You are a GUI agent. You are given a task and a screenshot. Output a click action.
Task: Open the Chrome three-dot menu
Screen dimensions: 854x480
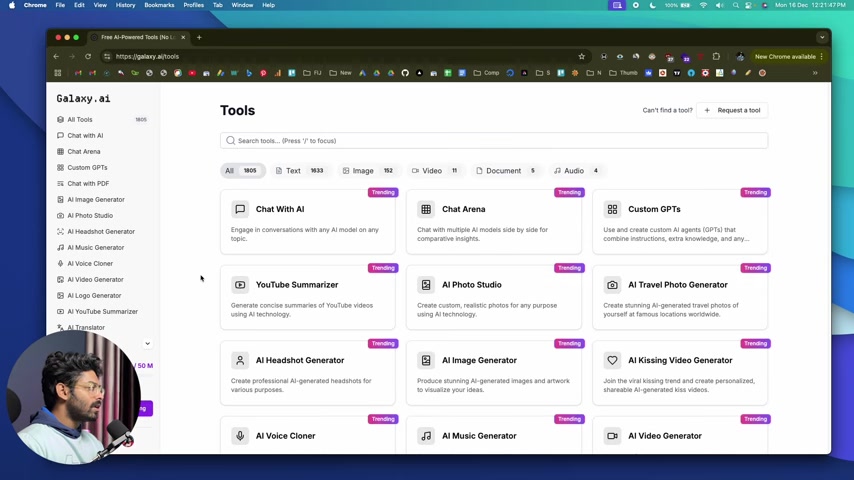pyautogui.click(x=822, y=57)
